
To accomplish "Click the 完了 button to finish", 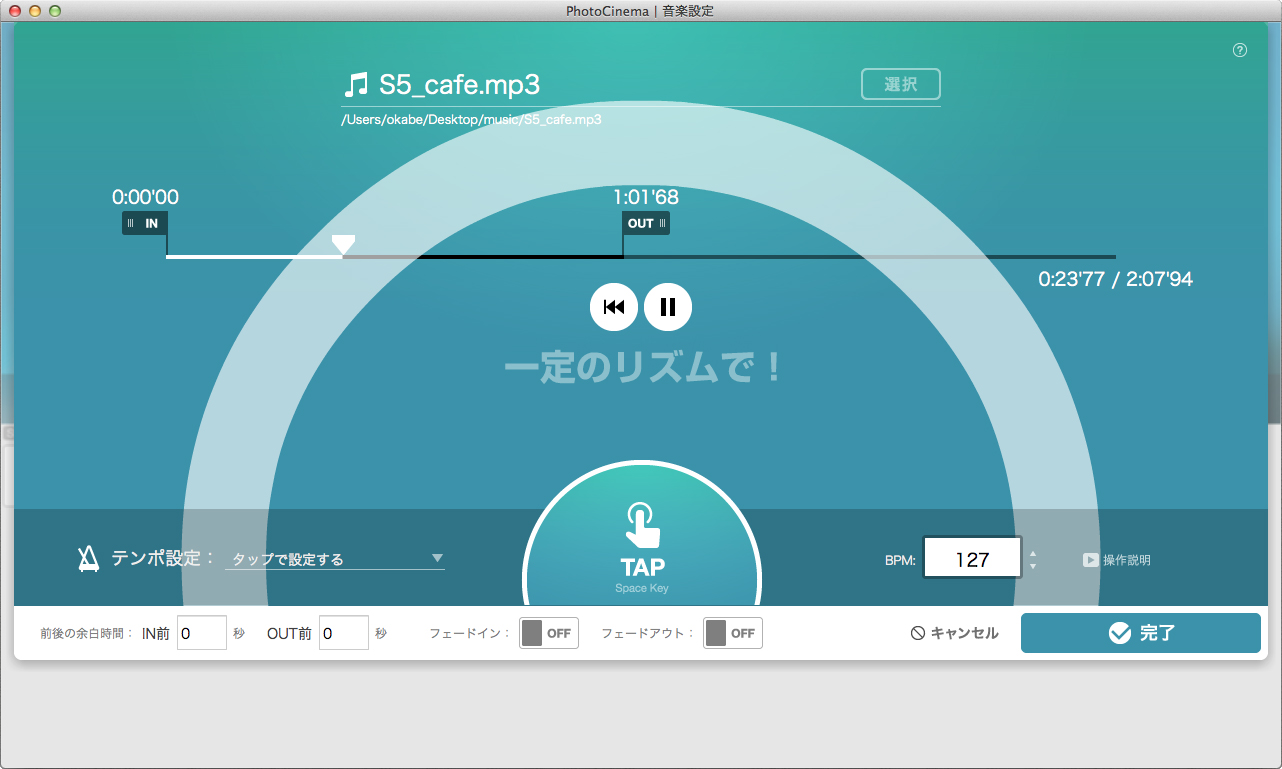I will click(x=1141, y=633).
